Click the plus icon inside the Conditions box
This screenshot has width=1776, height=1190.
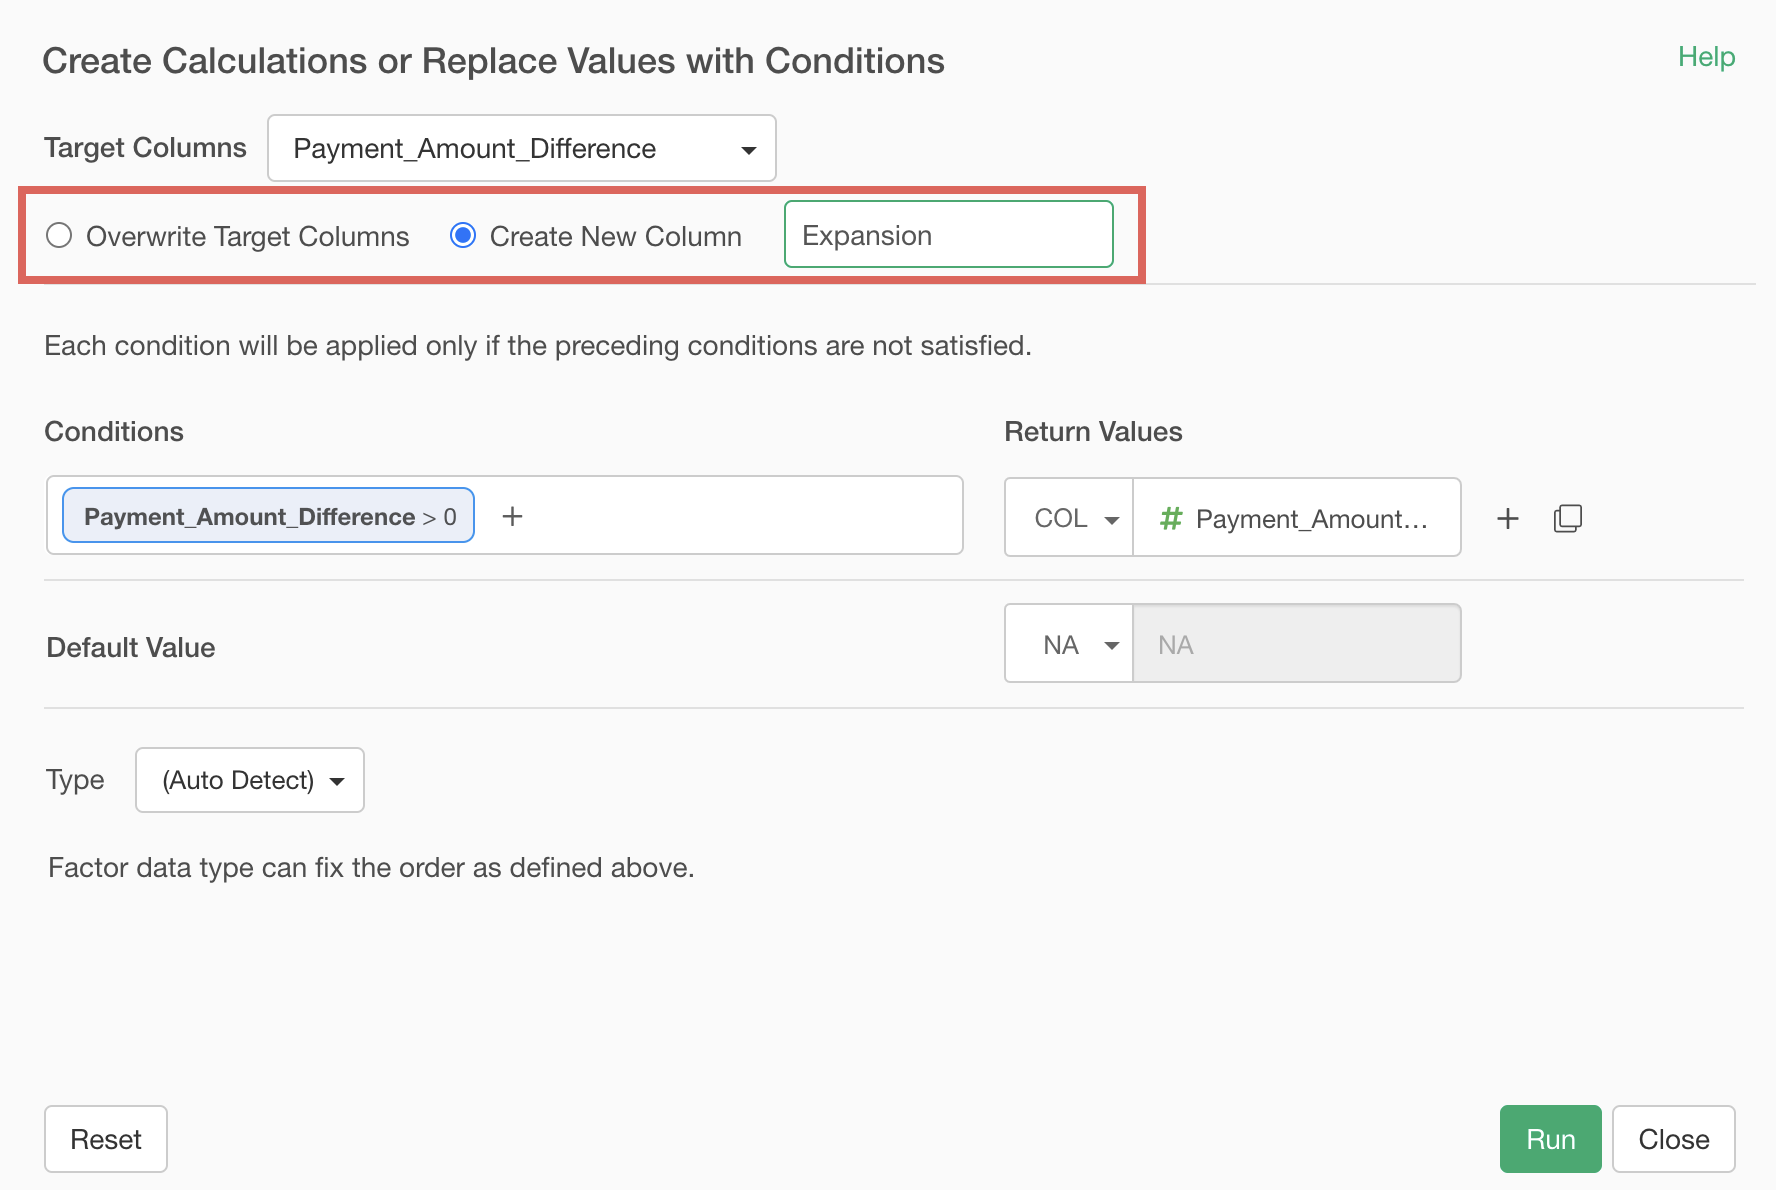pyautogui.click(x=512, y=516)
